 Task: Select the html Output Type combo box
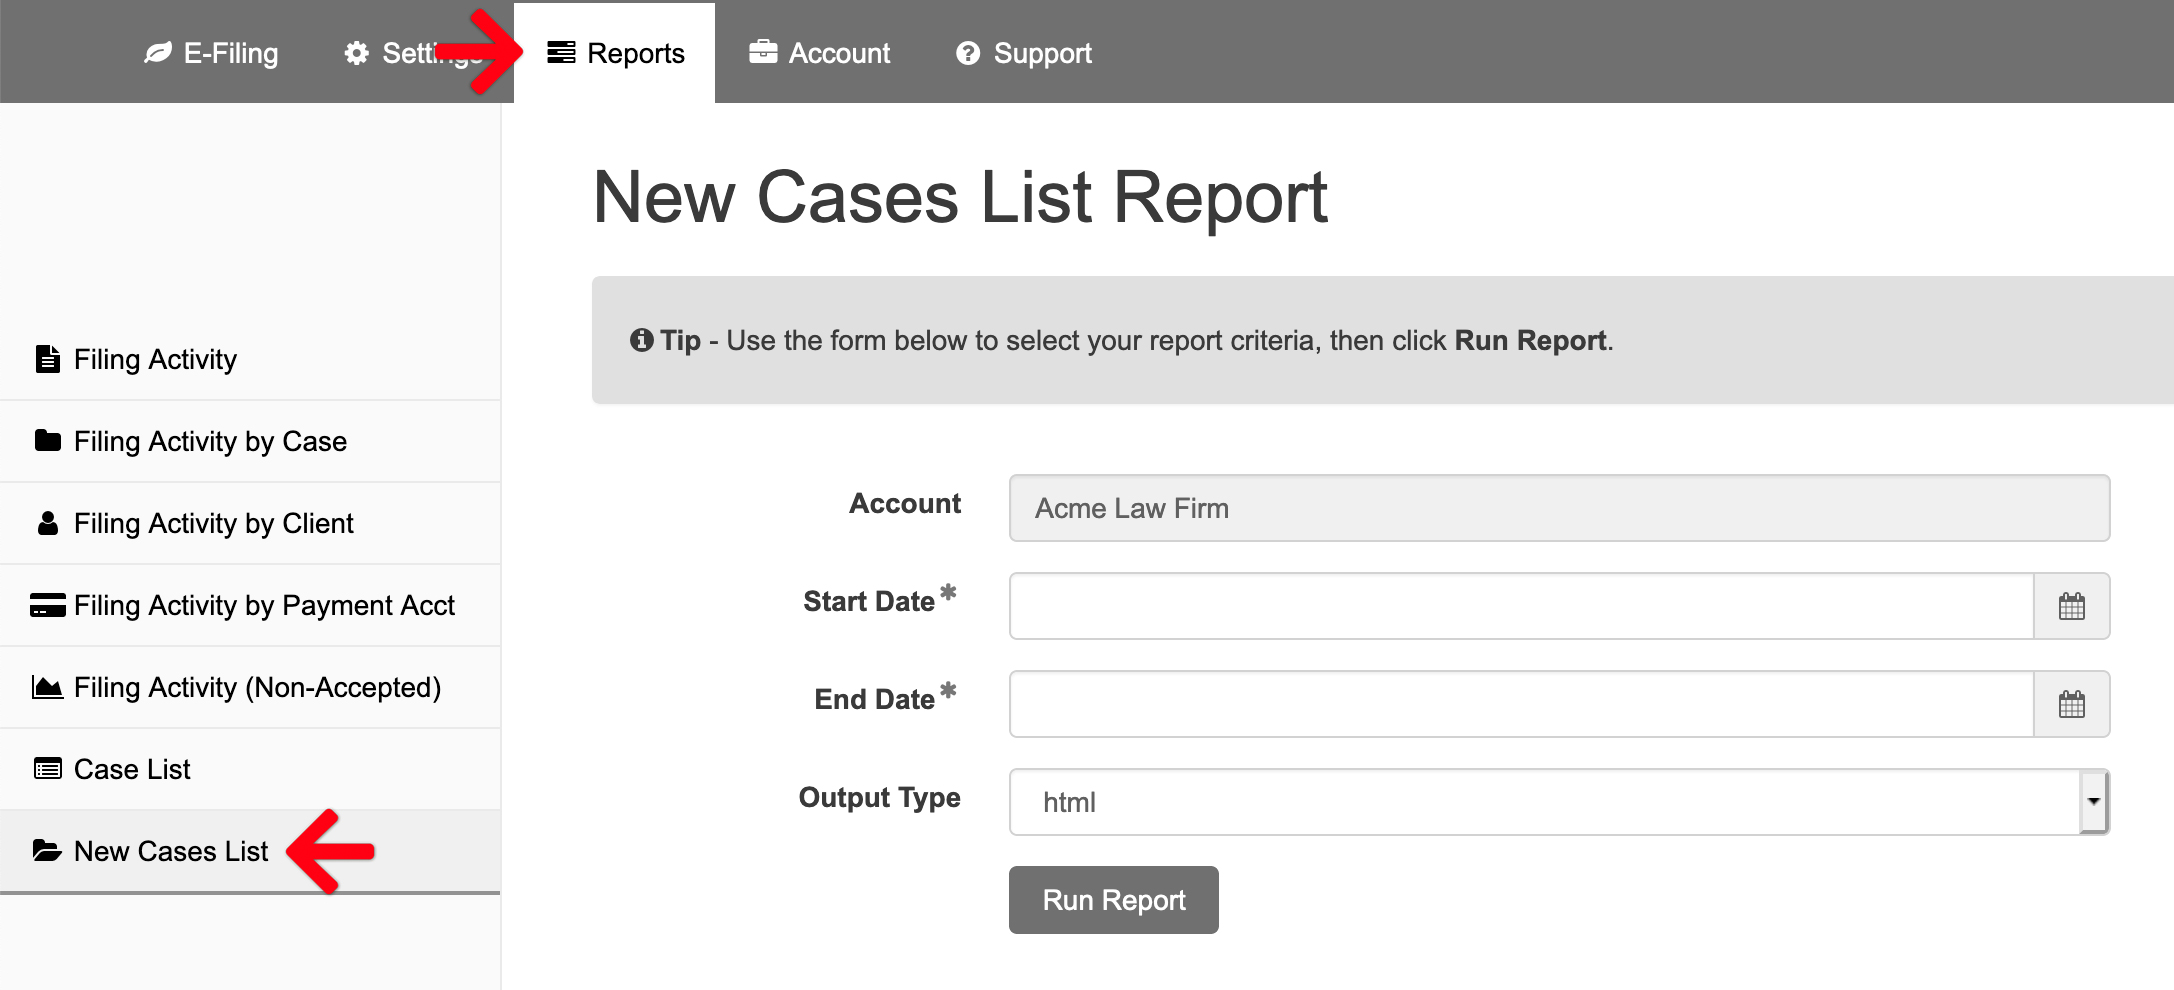[x=1559, y=802]
